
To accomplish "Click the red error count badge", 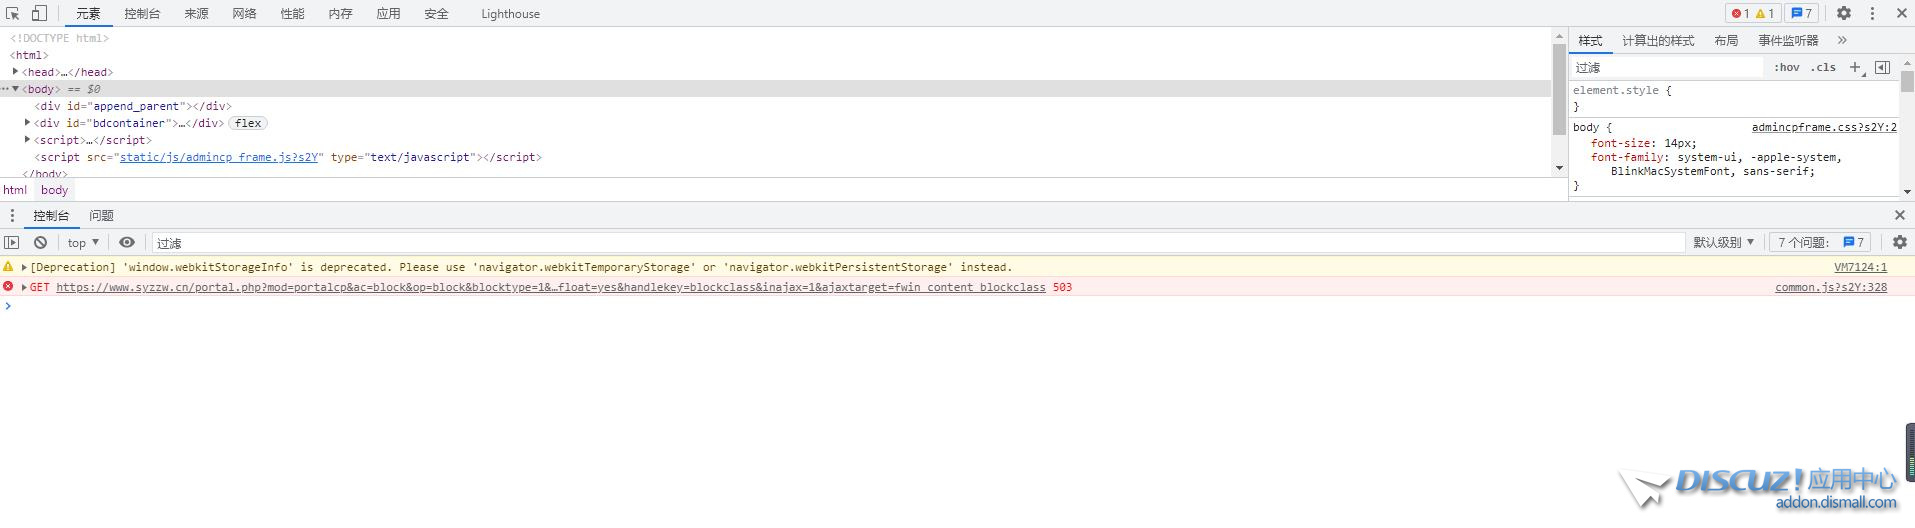I will coord(1740,13).
